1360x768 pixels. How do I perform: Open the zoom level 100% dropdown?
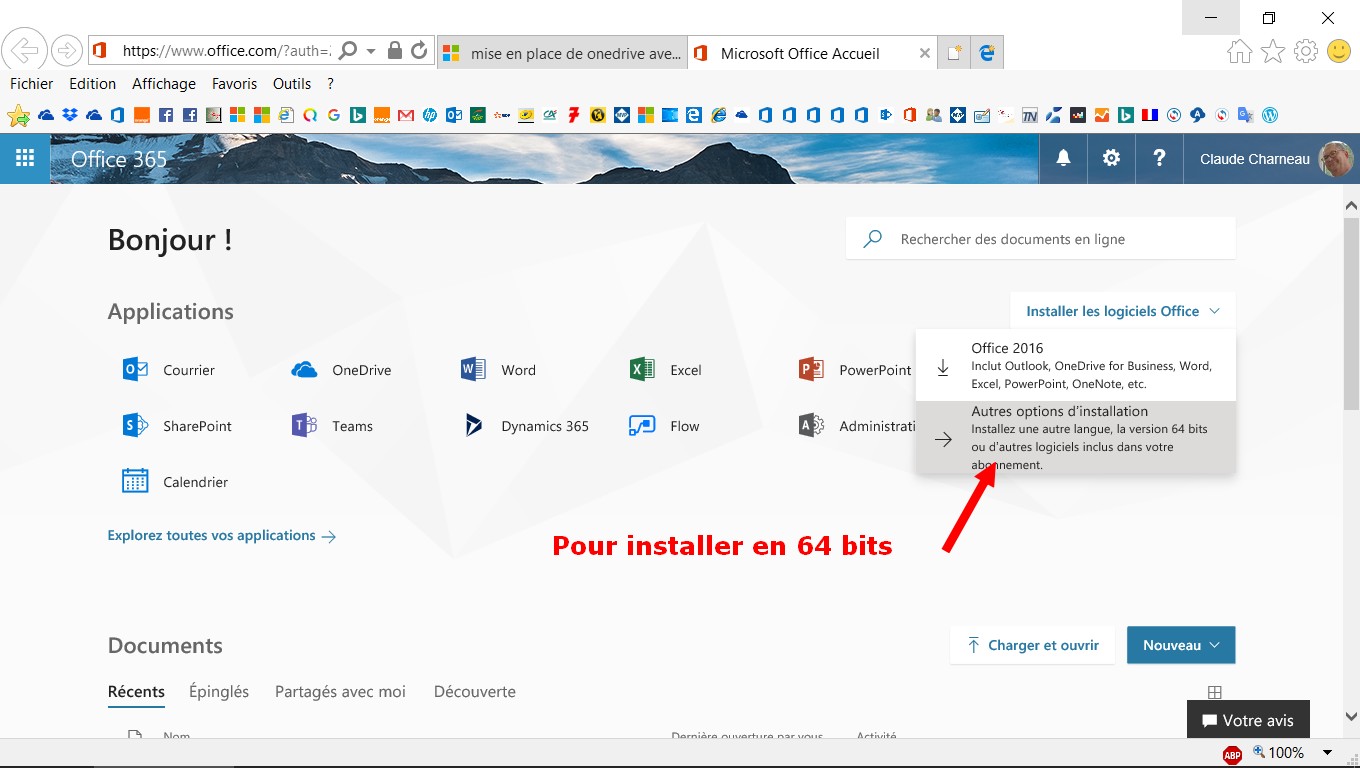(1328, 753)
